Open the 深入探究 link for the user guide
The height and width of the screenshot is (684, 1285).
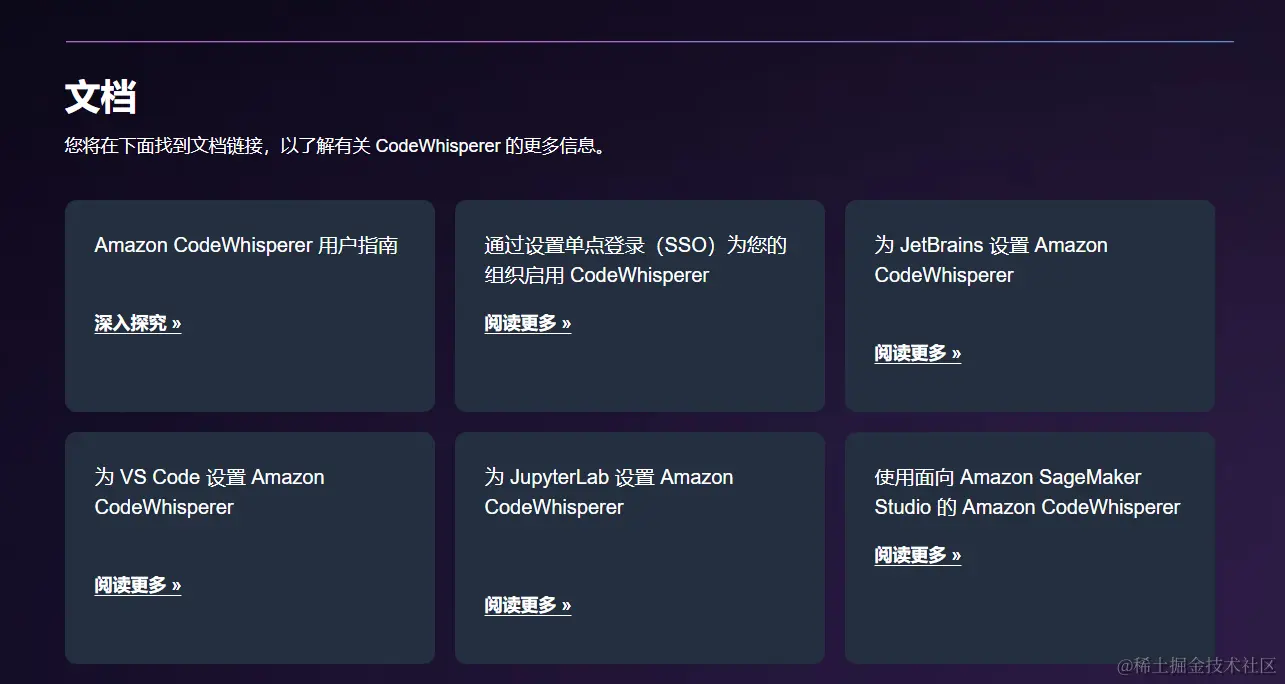coord(138,323)
